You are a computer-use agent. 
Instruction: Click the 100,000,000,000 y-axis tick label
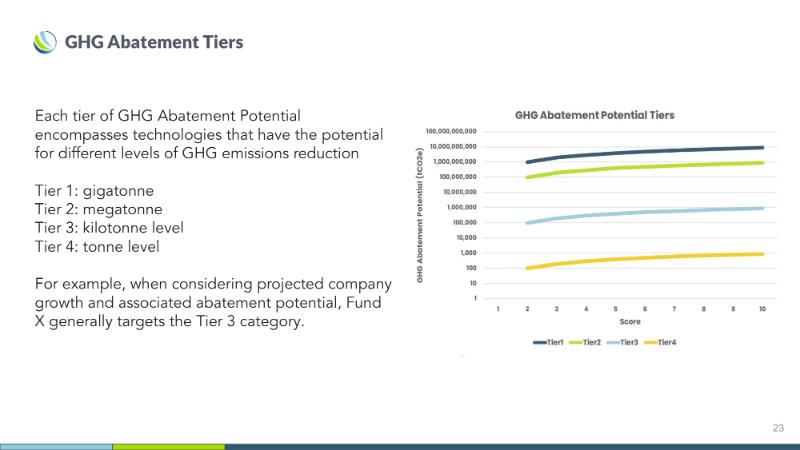[x=451, y=131]
